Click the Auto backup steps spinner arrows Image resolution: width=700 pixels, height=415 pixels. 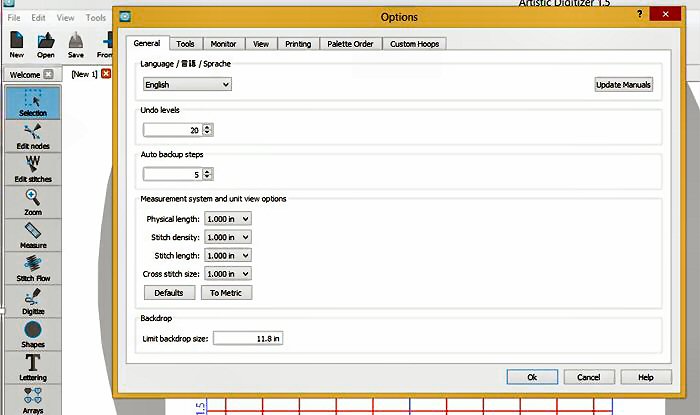(x=207, y=174)
